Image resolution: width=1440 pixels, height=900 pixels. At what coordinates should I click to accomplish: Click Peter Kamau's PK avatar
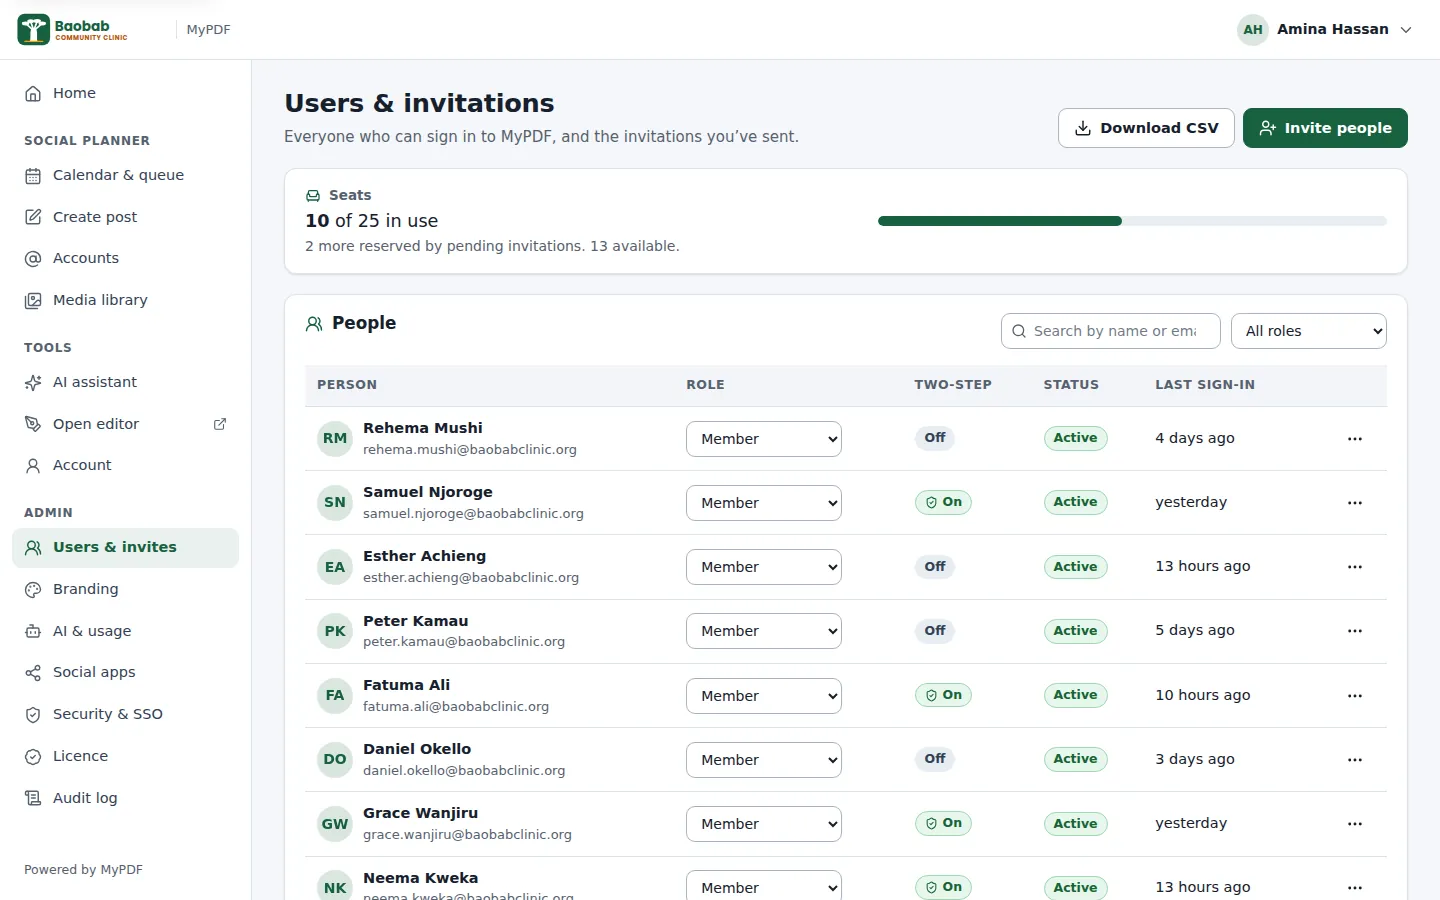335,631
